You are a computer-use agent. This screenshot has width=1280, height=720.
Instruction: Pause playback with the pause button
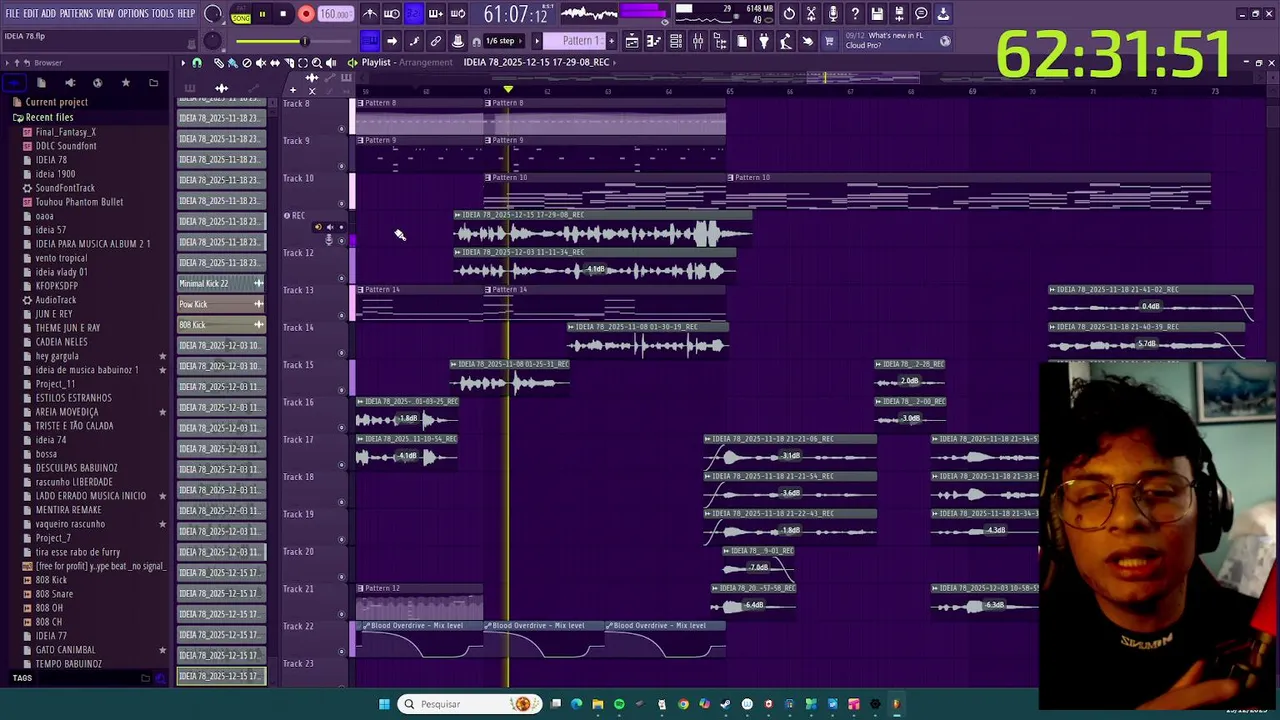point(262,15)
